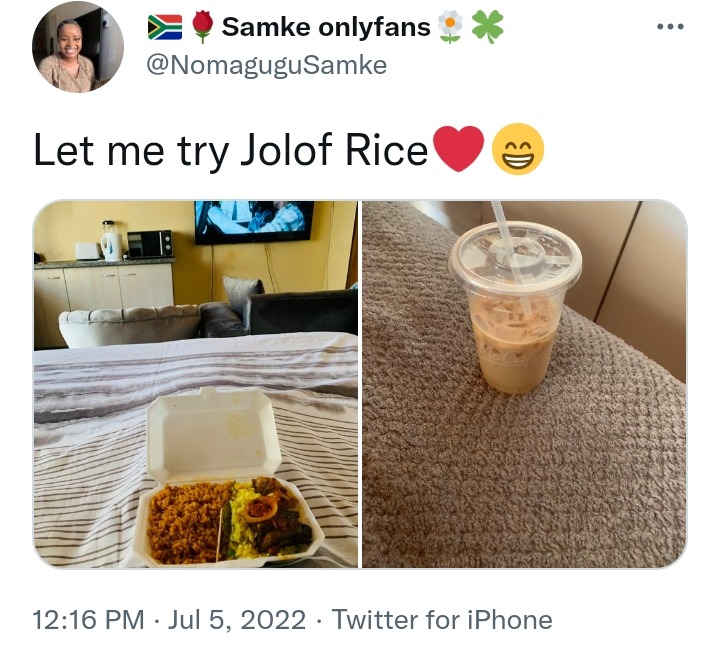Click the McCafe cup lid in right photo
The width and height of the screenshot is (720, 660).
[x=516, y=258]
